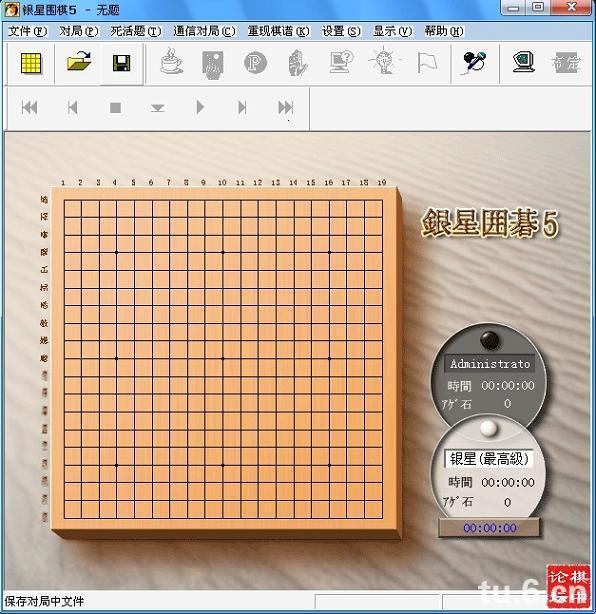Click the upper-right star point on board
Viewport: 596px width, 614px height.
pos(329,253)
